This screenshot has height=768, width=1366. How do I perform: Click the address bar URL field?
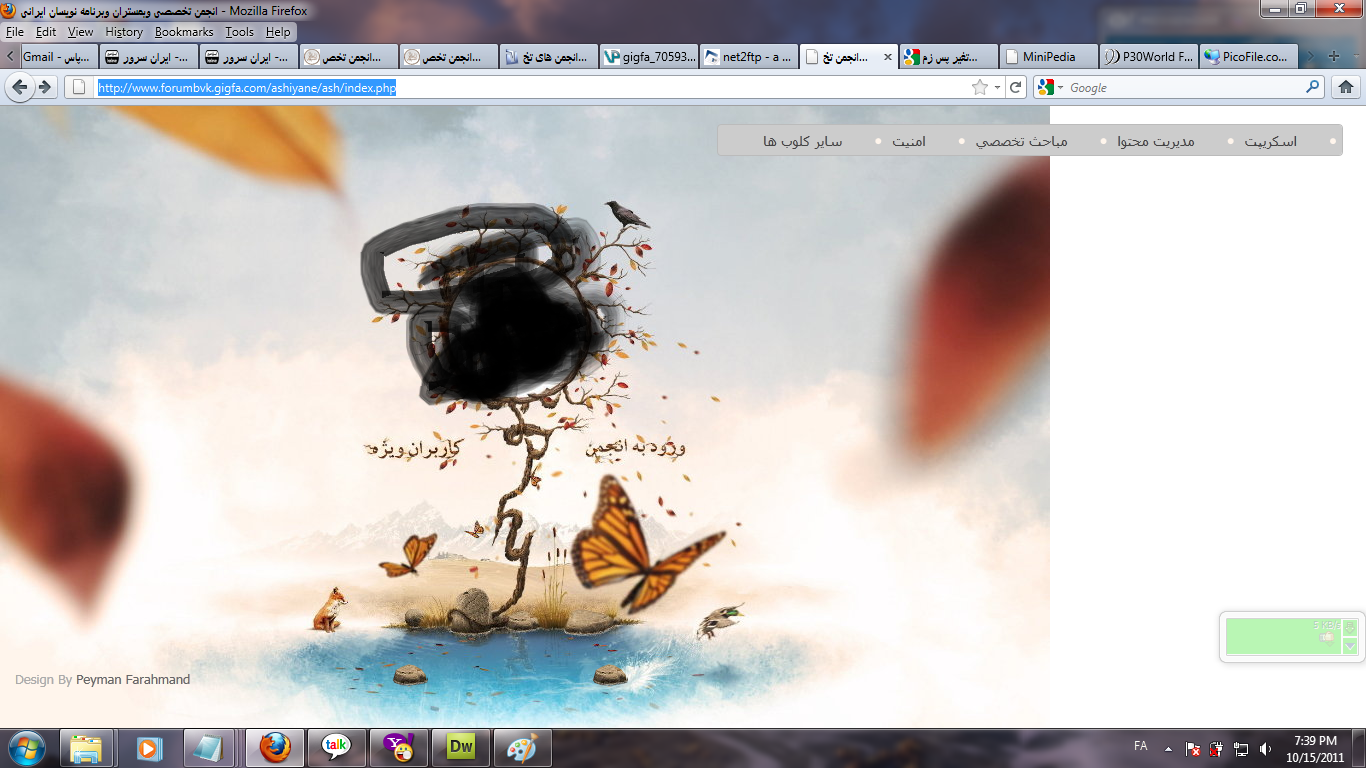pos(533,88)
